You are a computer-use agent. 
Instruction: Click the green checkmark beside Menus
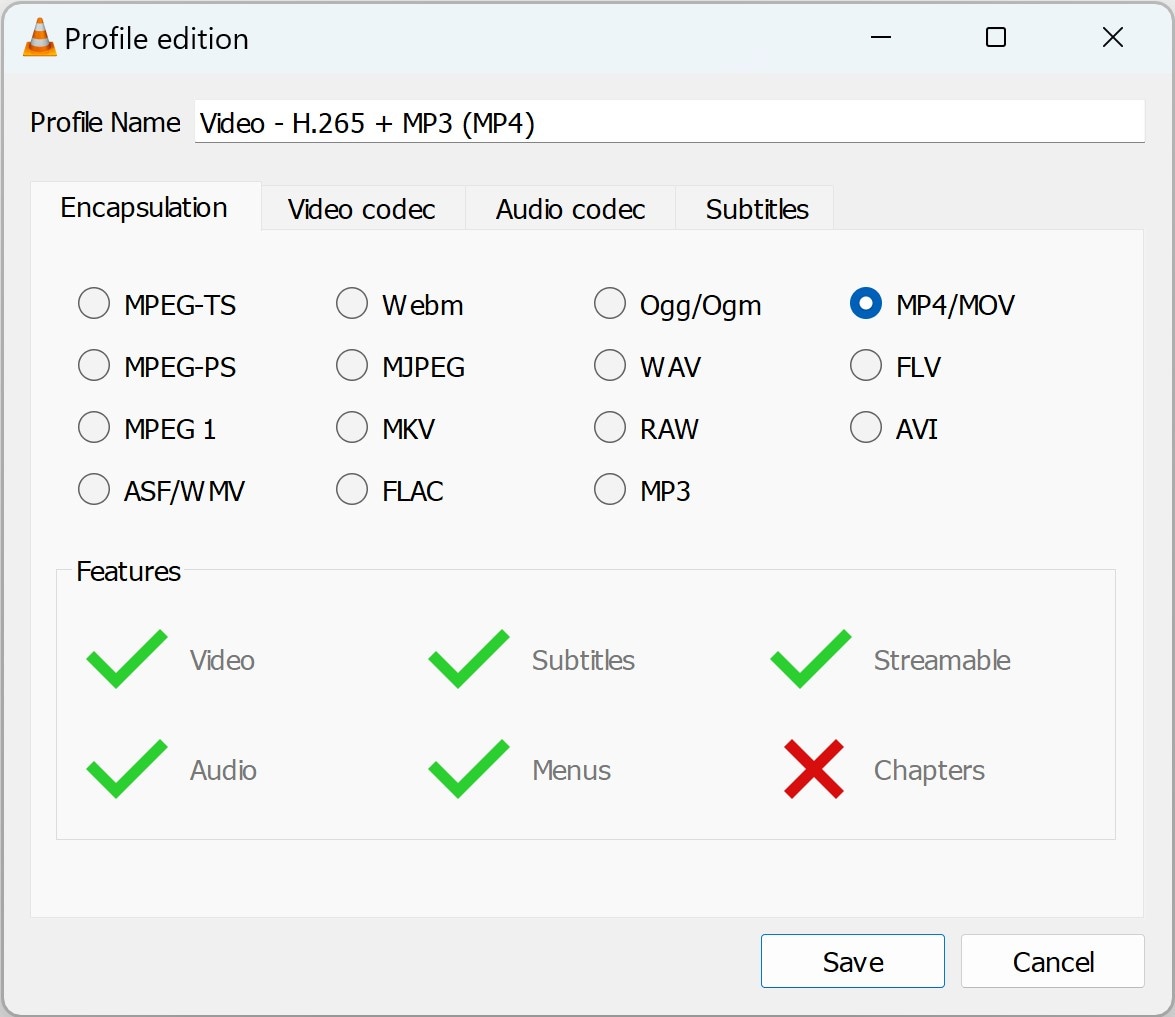[x=467, y=769]
